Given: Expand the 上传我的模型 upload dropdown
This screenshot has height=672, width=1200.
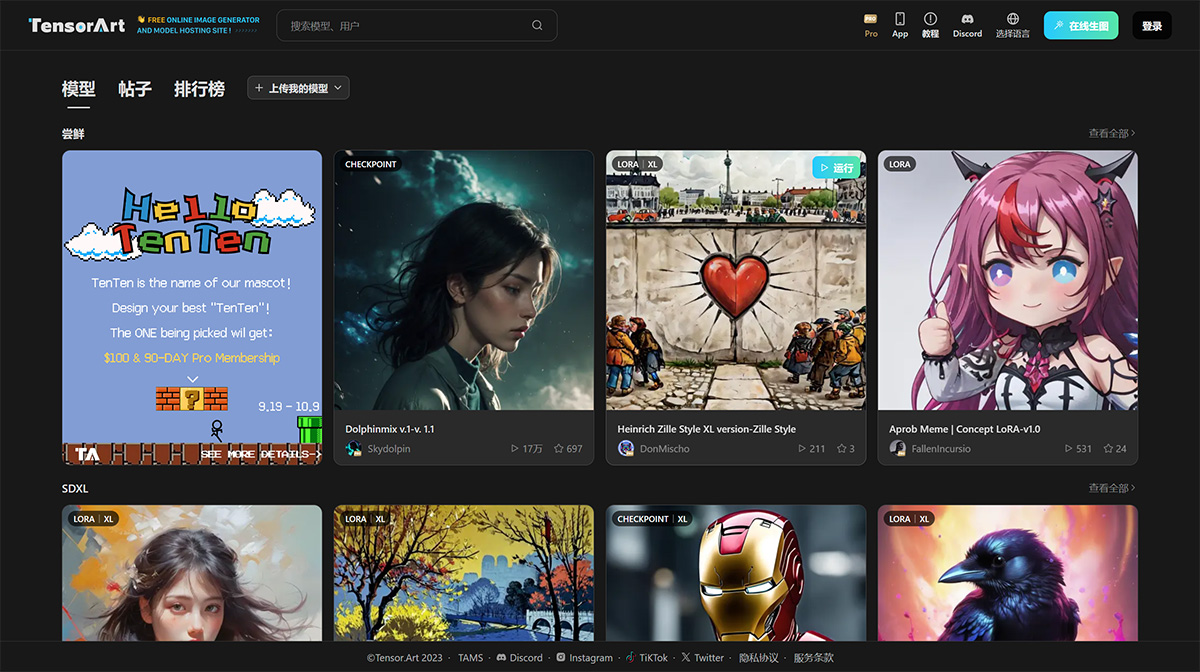Looking at the screenshot, I should 299,87.
